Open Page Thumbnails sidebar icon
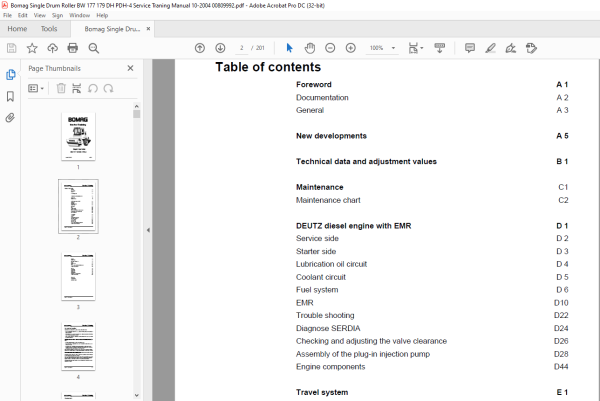The image size is (600, 401). click(10, 74)
